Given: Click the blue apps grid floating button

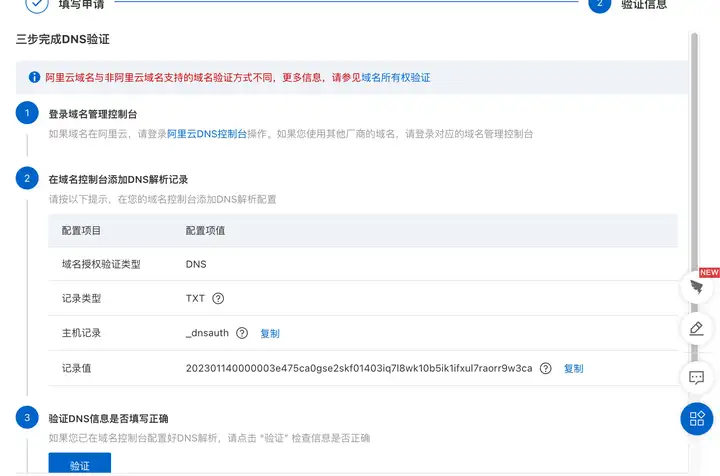Looking at the screenshot, I should click(x=697, y=418).
